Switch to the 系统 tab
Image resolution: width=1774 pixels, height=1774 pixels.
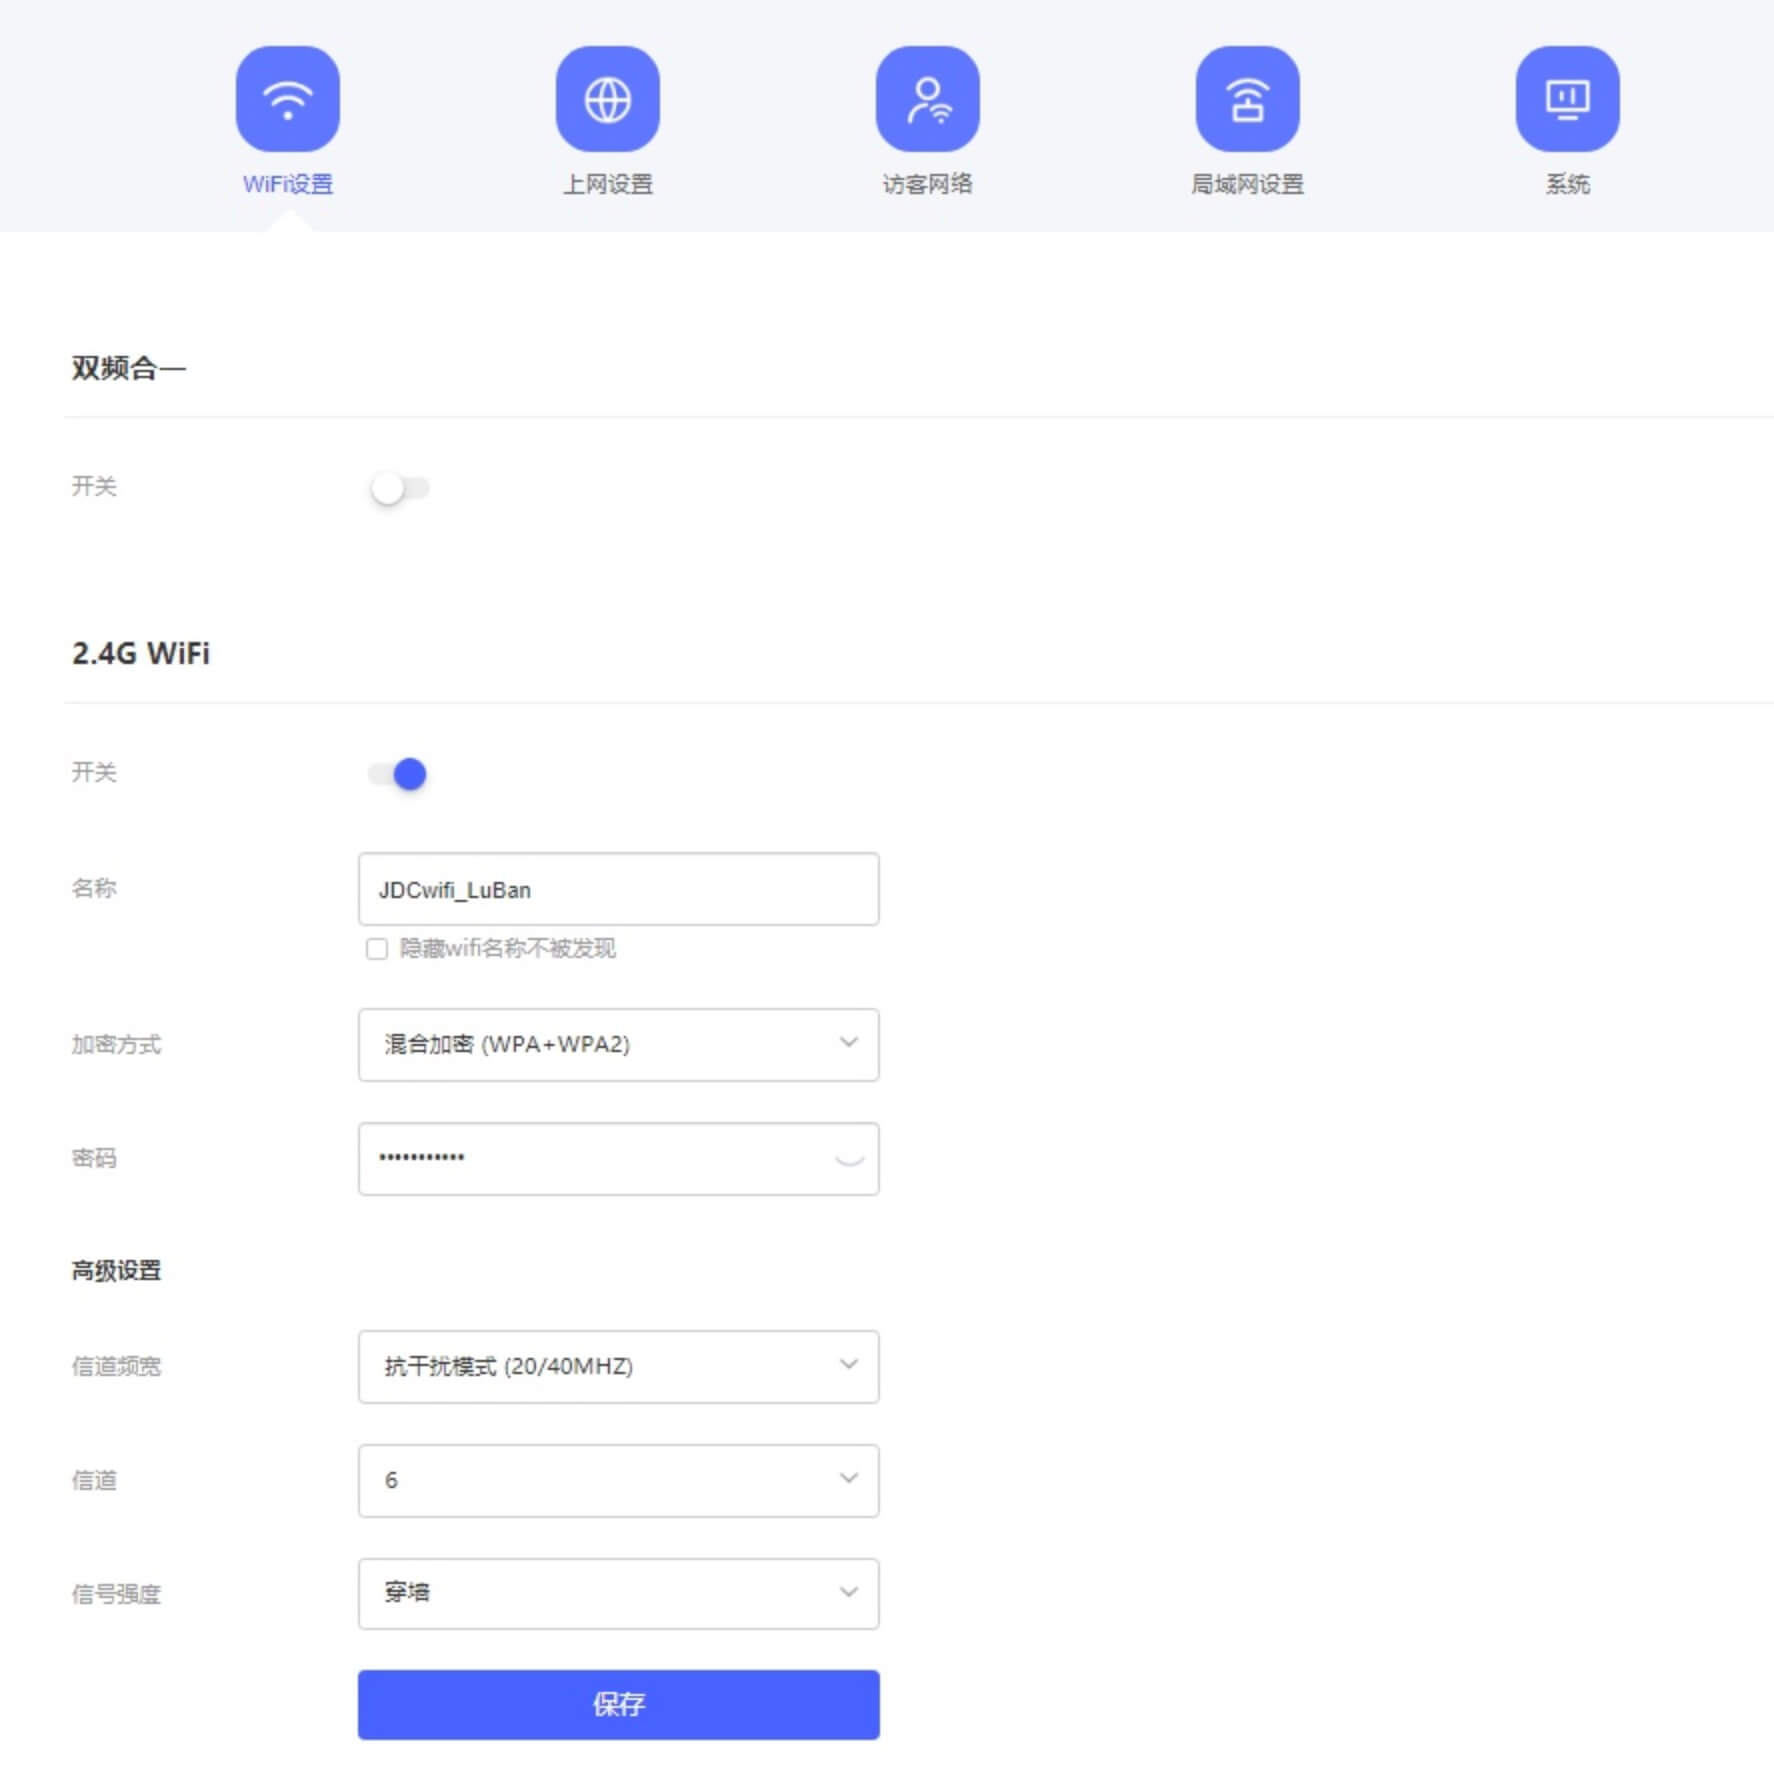1567,184
